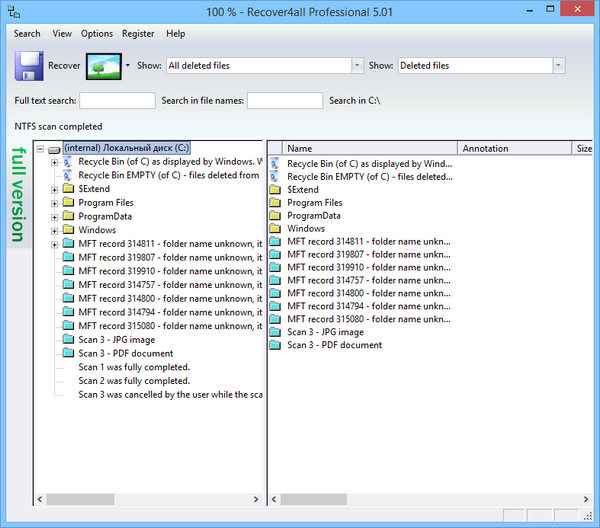This screenshot has height=528, width=600.
Task: Click the picture preview icon in toolbar
Action: 102,66
